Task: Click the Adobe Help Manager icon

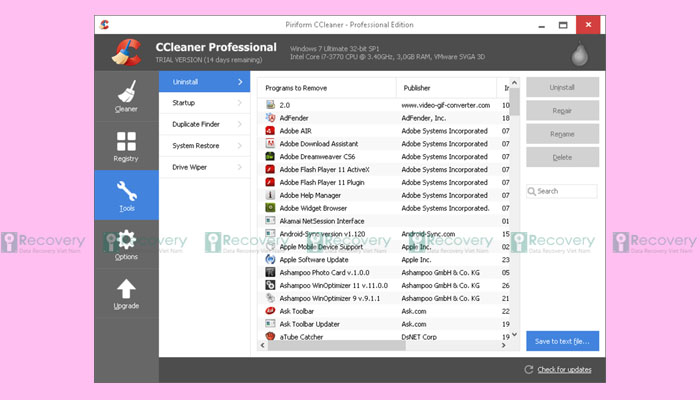Action: (270, 195)
